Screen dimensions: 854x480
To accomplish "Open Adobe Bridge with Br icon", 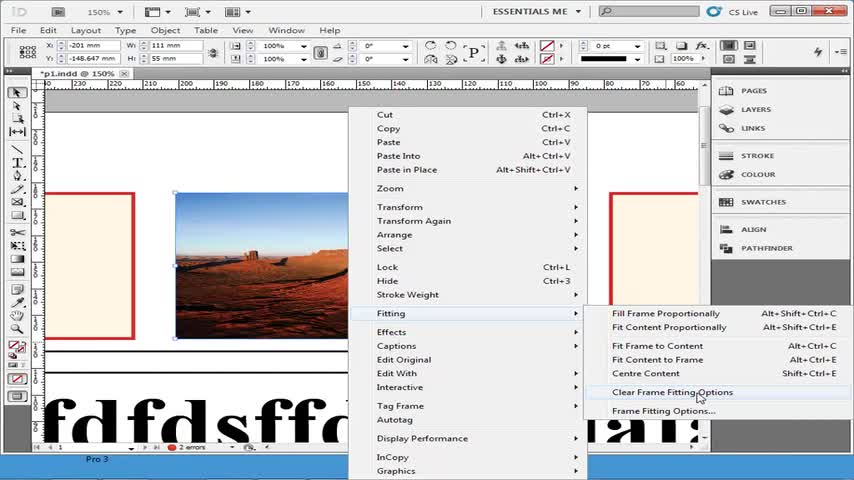I will 58,11.
